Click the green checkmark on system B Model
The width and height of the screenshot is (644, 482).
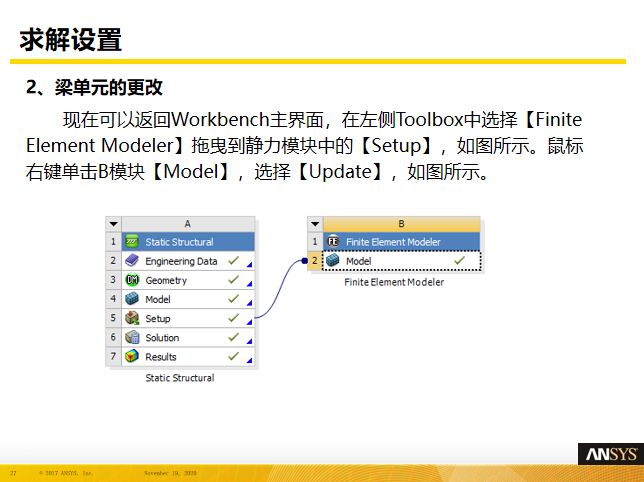point(460,260)
